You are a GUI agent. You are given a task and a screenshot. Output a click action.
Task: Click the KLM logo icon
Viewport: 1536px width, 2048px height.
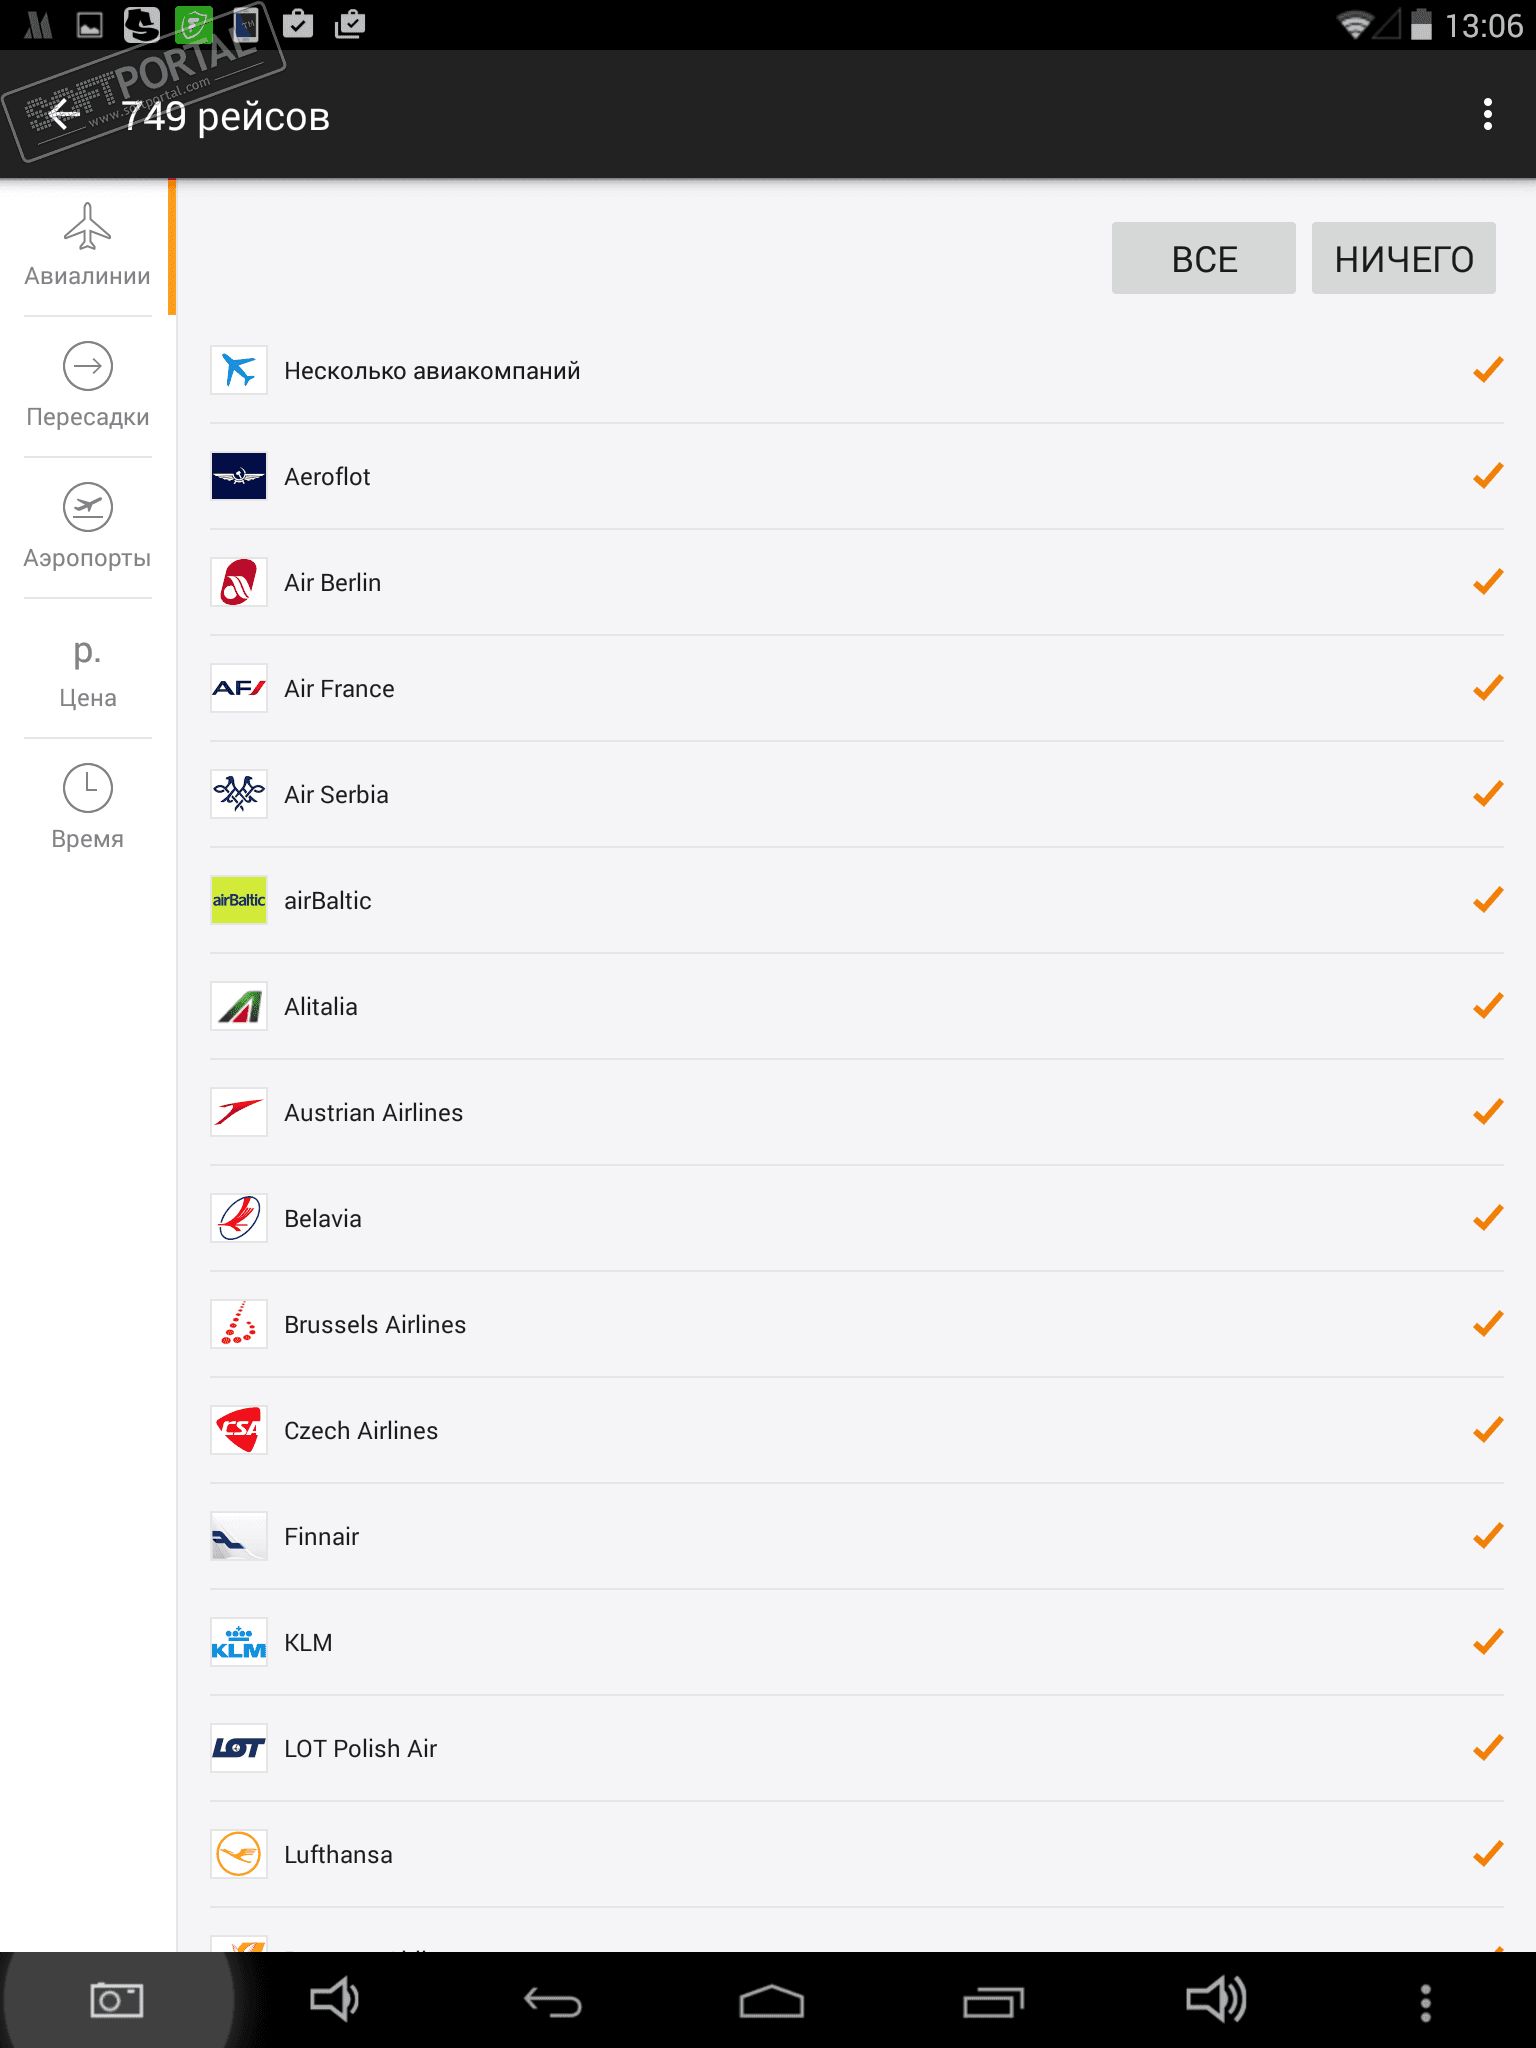[239, 1642]
